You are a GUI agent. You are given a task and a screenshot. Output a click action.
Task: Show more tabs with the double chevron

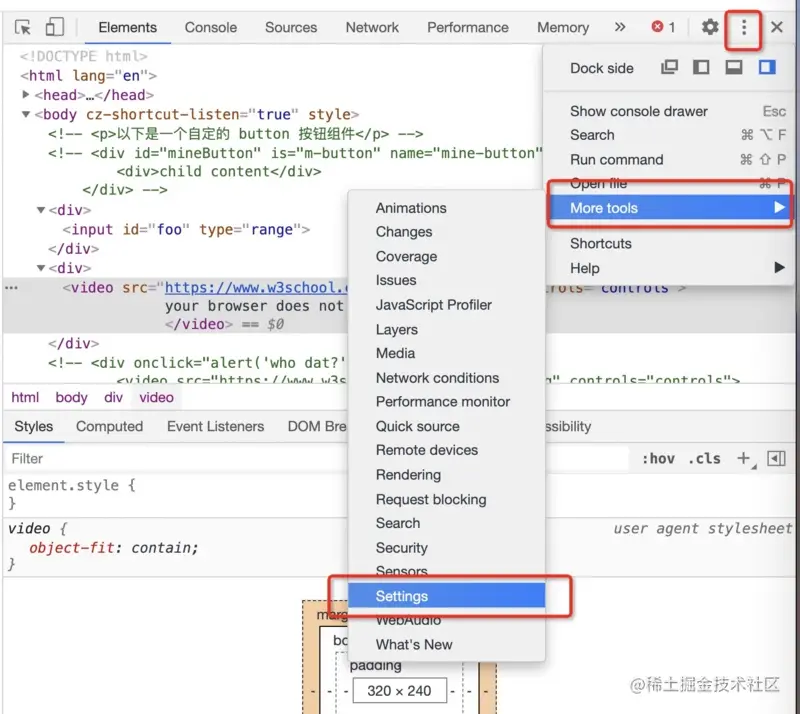(620, 27)
